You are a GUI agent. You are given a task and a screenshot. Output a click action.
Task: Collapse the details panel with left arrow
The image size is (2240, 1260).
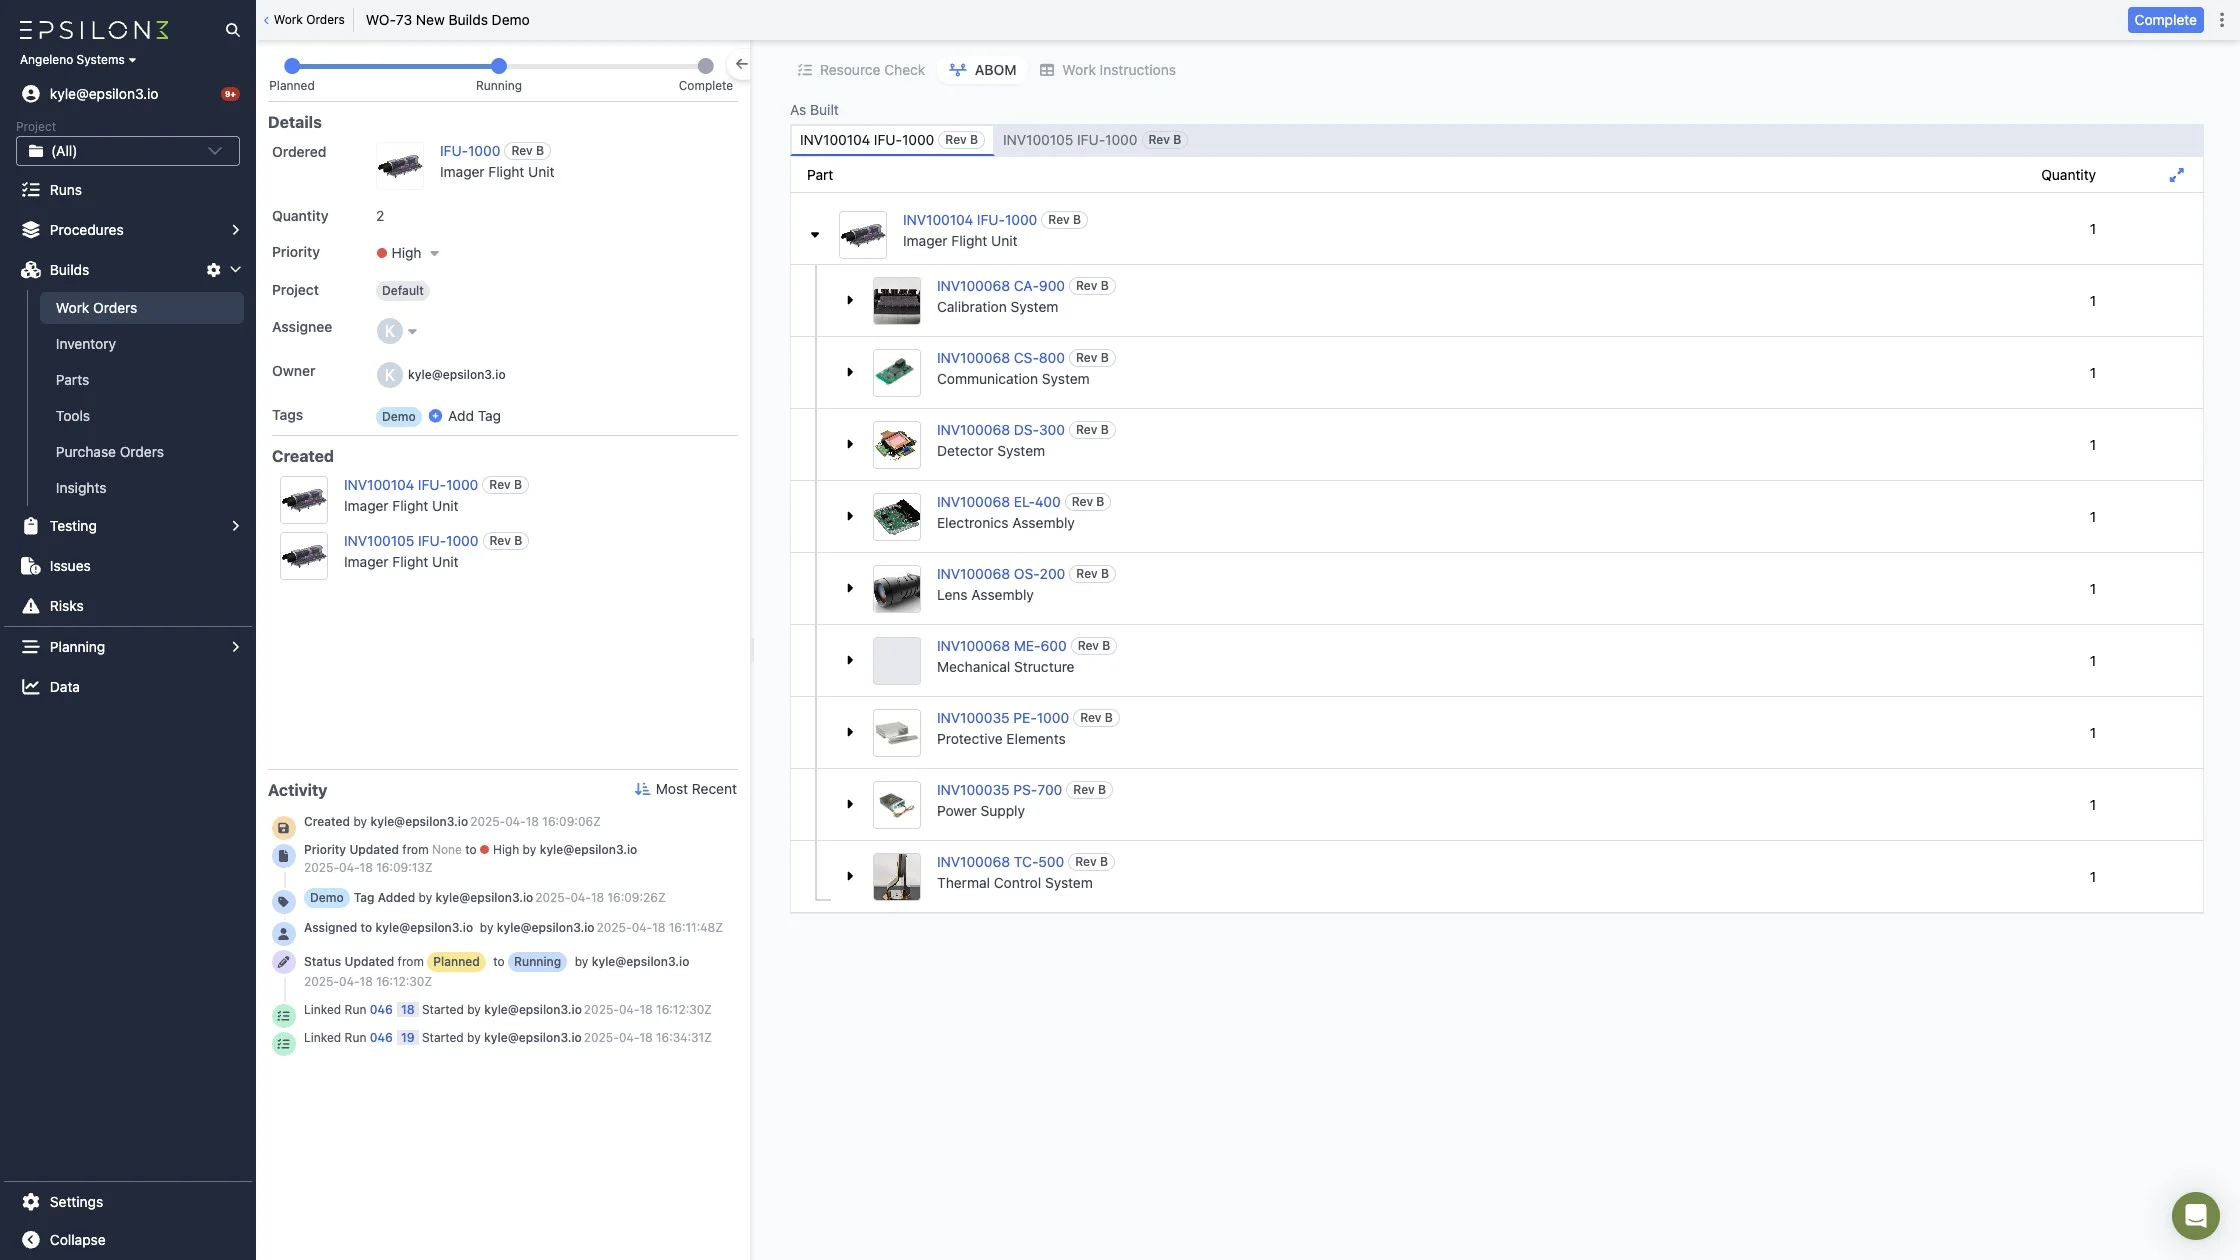coord(741,64)
